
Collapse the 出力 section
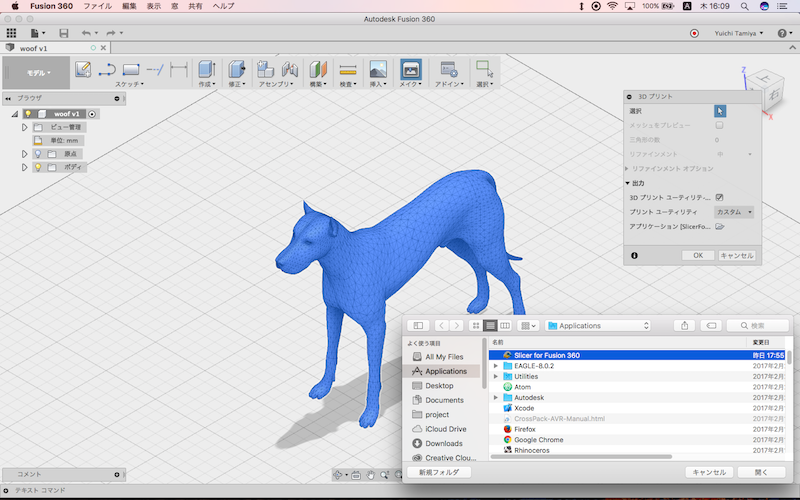point(628,183)
